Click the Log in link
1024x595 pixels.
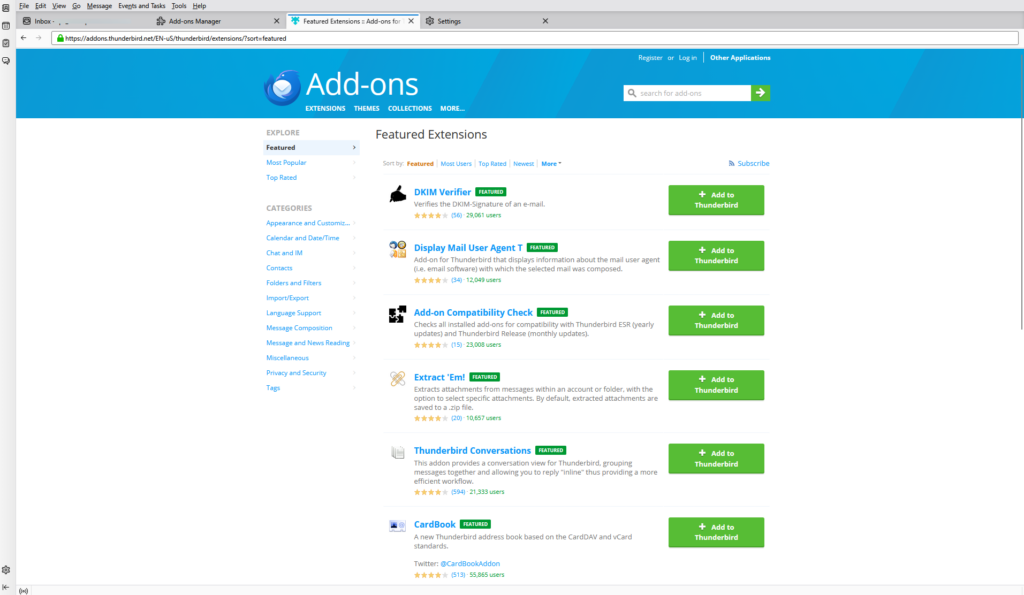688,57
